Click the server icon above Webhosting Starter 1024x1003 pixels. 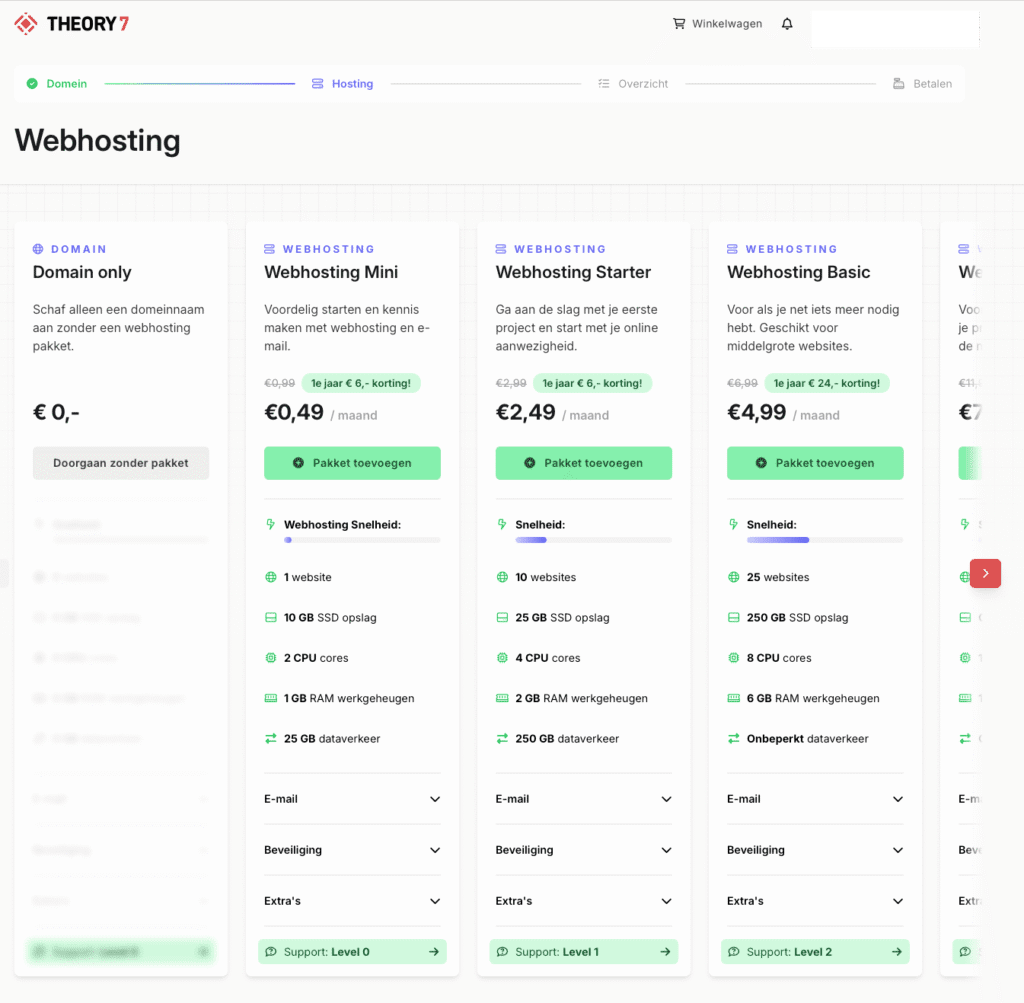click(501, 249)
